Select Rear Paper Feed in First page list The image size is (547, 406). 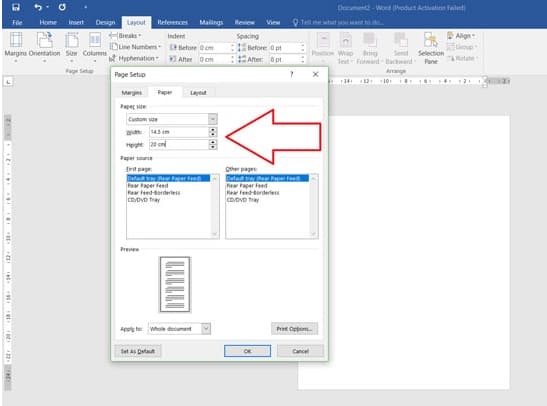[x=148, y=186]
